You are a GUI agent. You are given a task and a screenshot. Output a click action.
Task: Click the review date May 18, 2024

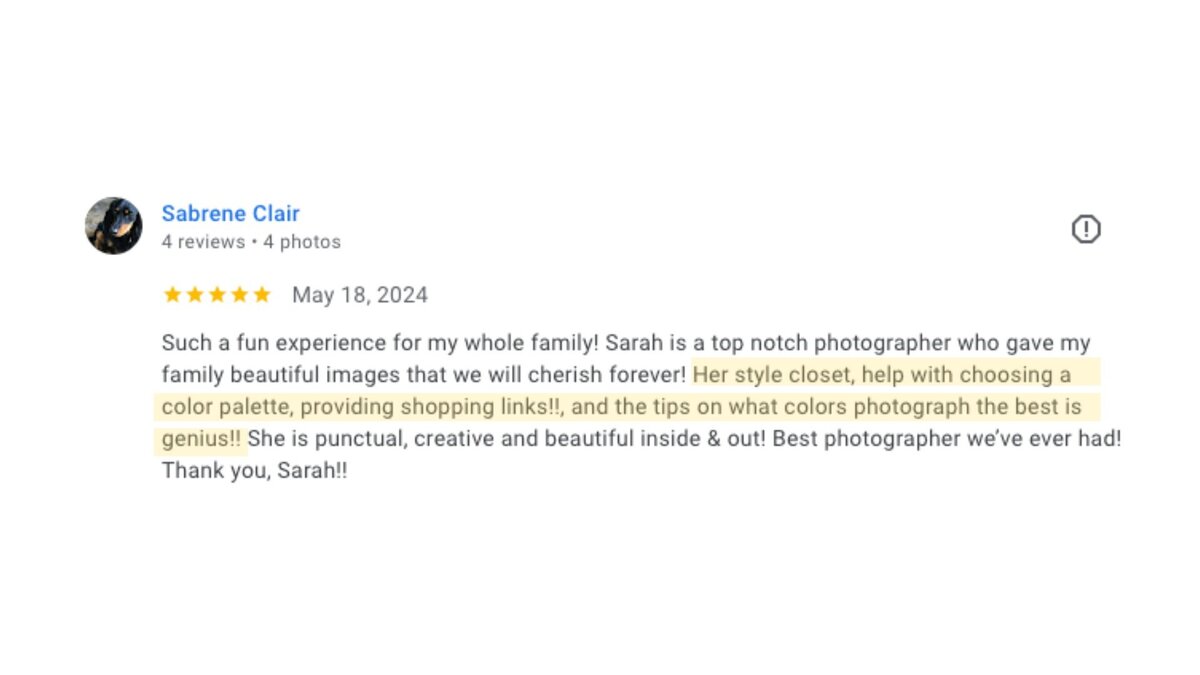360,295
